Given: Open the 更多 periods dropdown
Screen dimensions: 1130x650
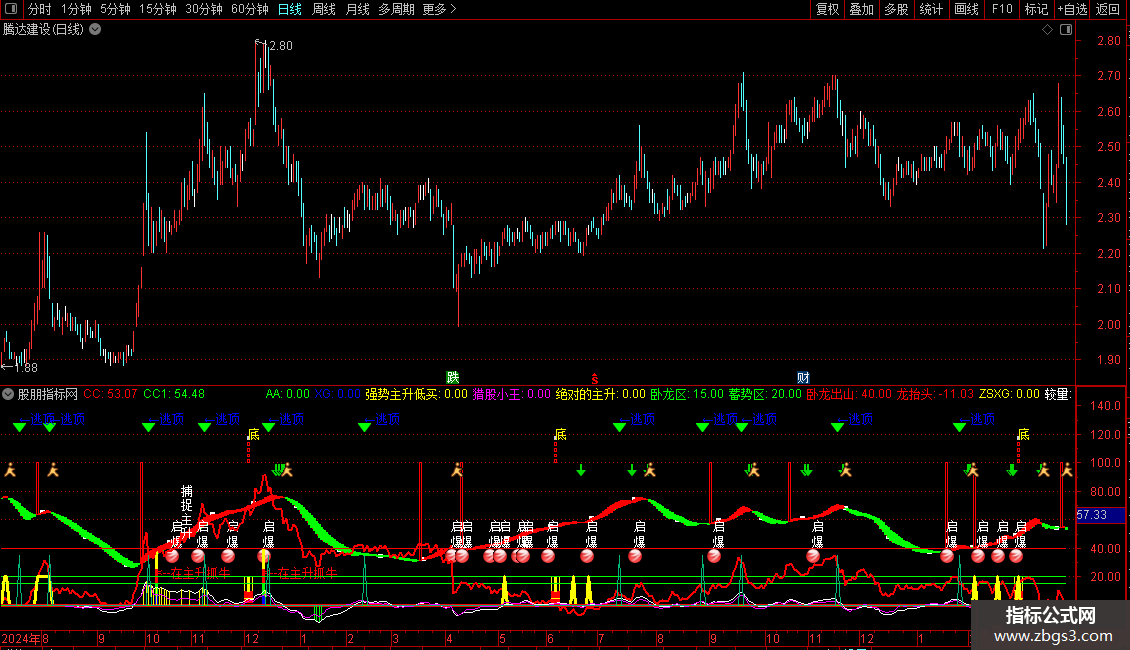Looking at the screenshot, I should click(439, 9).
